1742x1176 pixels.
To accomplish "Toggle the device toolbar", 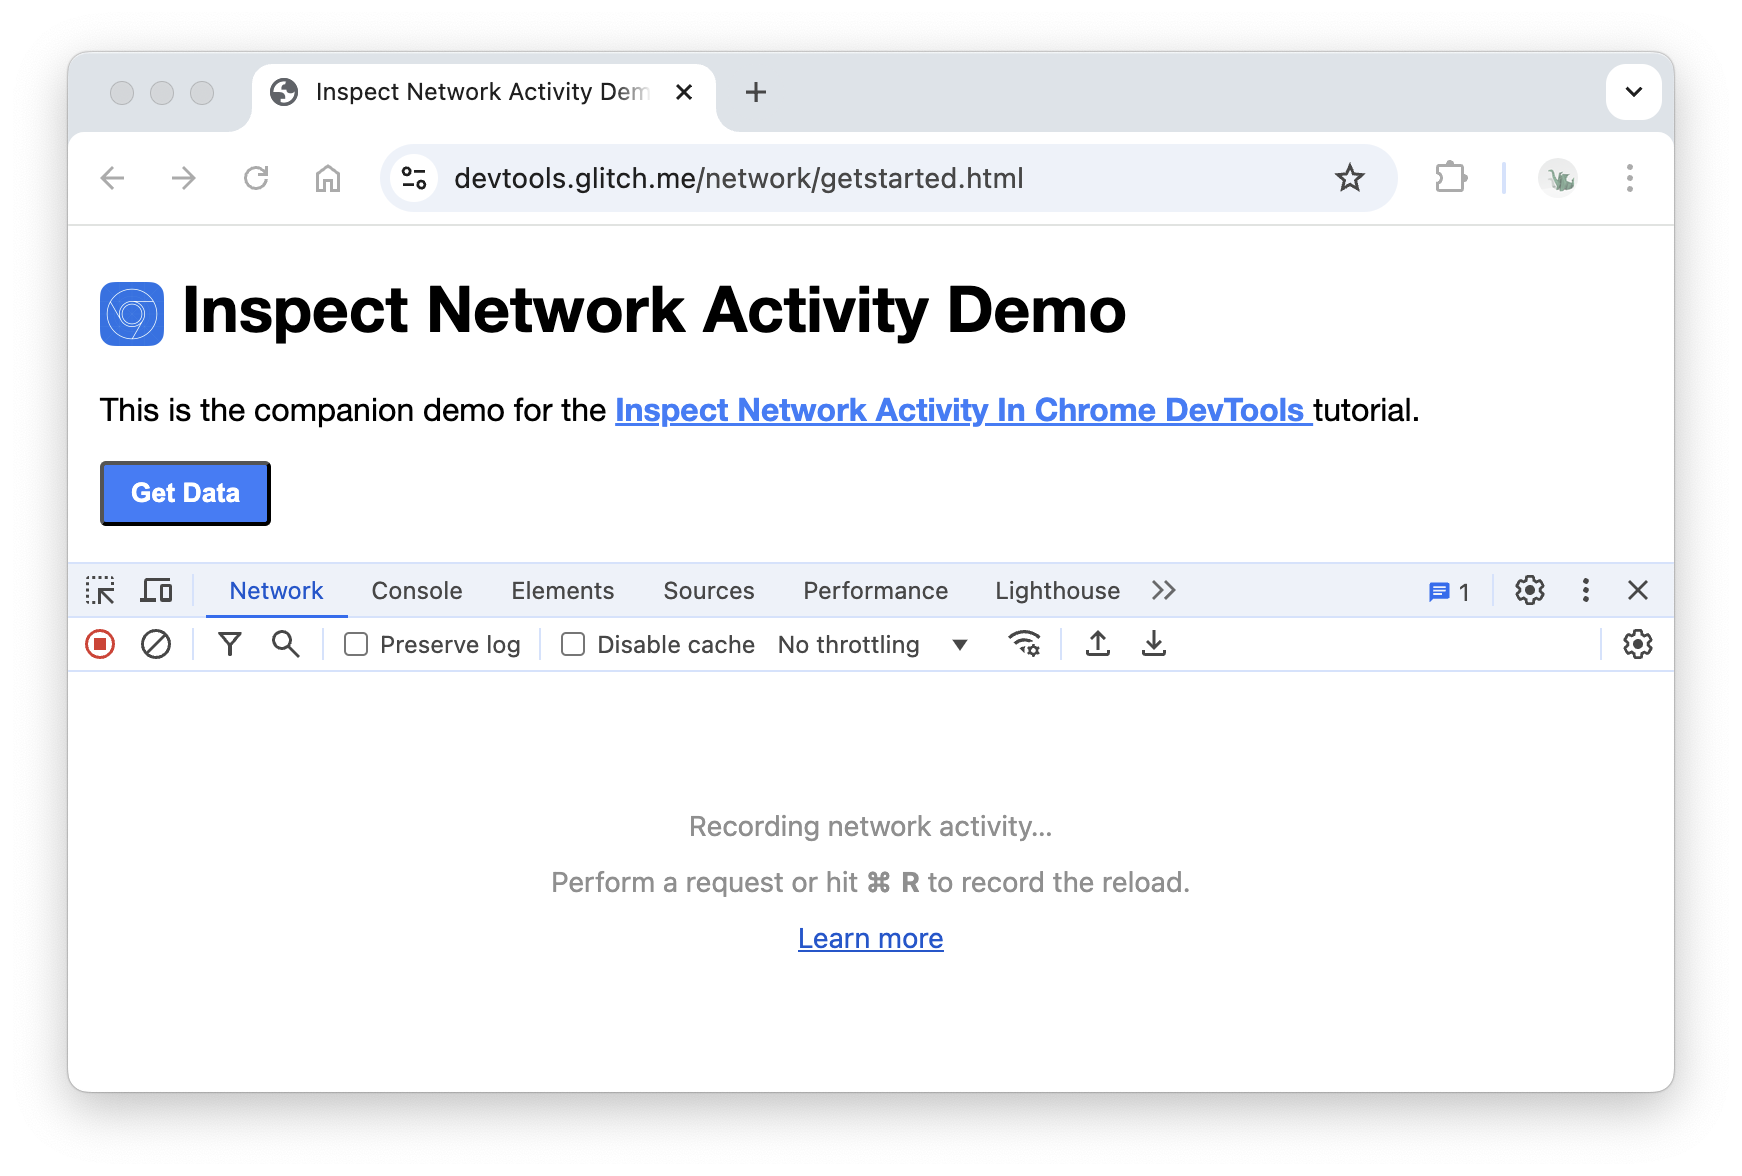I will [x=155, y=591].
